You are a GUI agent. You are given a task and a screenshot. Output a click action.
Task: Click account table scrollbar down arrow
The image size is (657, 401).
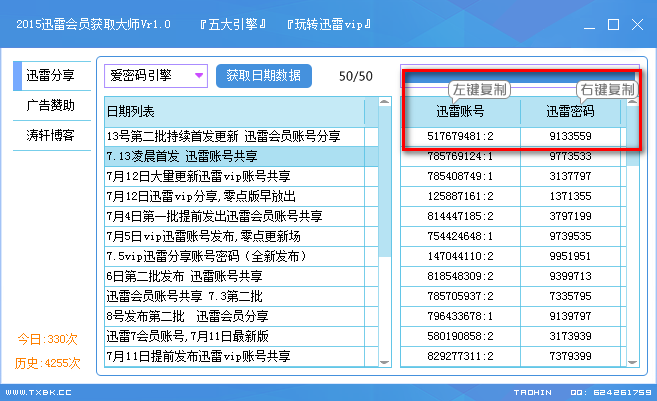[x=633, y=362]
